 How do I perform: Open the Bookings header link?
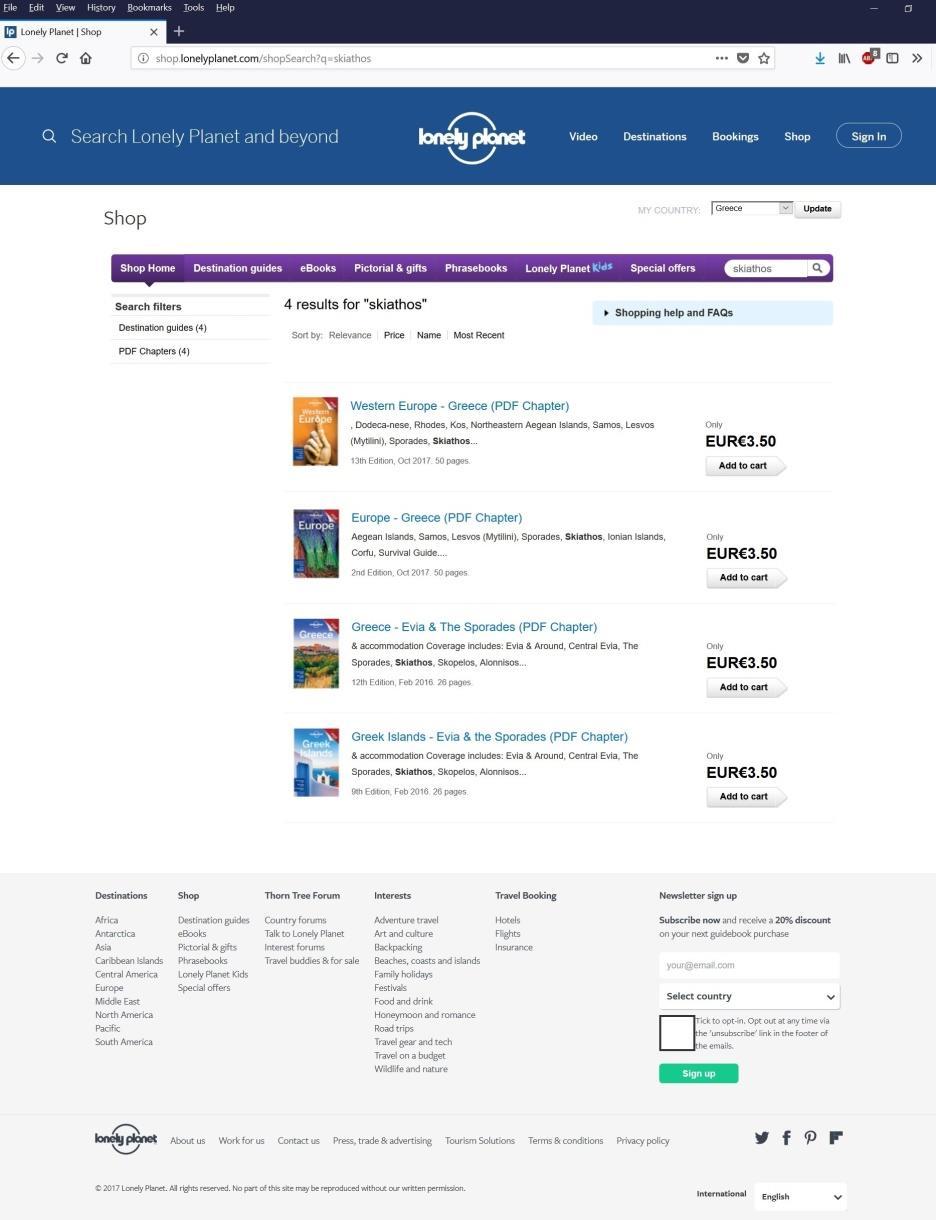tap(735, 137)
